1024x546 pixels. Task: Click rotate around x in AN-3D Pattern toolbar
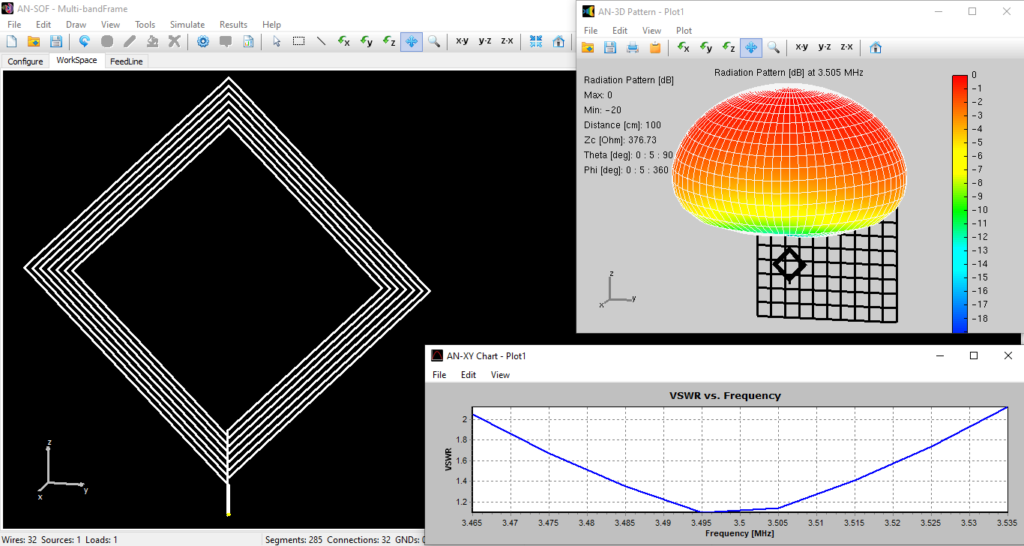(683, 48)
